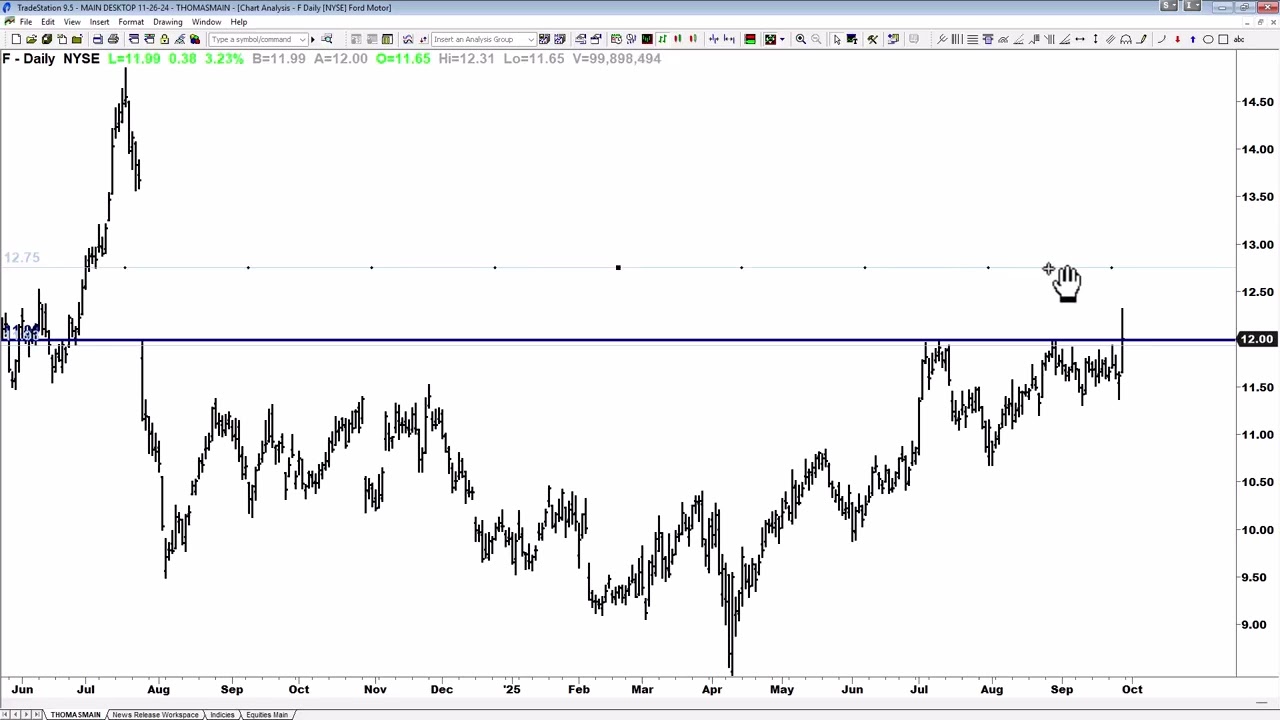Switch to Equities Main workspace tab
The width and height of the screenshot is (1280, 720).
pos(267,714)
